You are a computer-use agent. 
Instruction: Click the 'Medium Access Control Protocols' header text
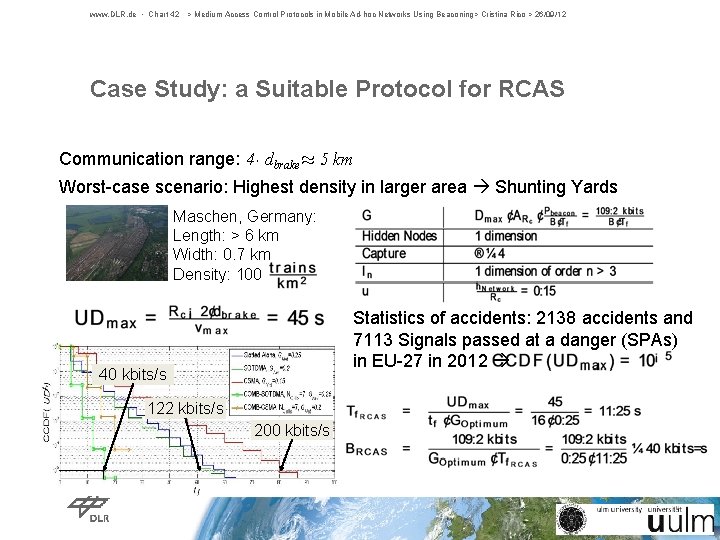(x=253, y=14)
